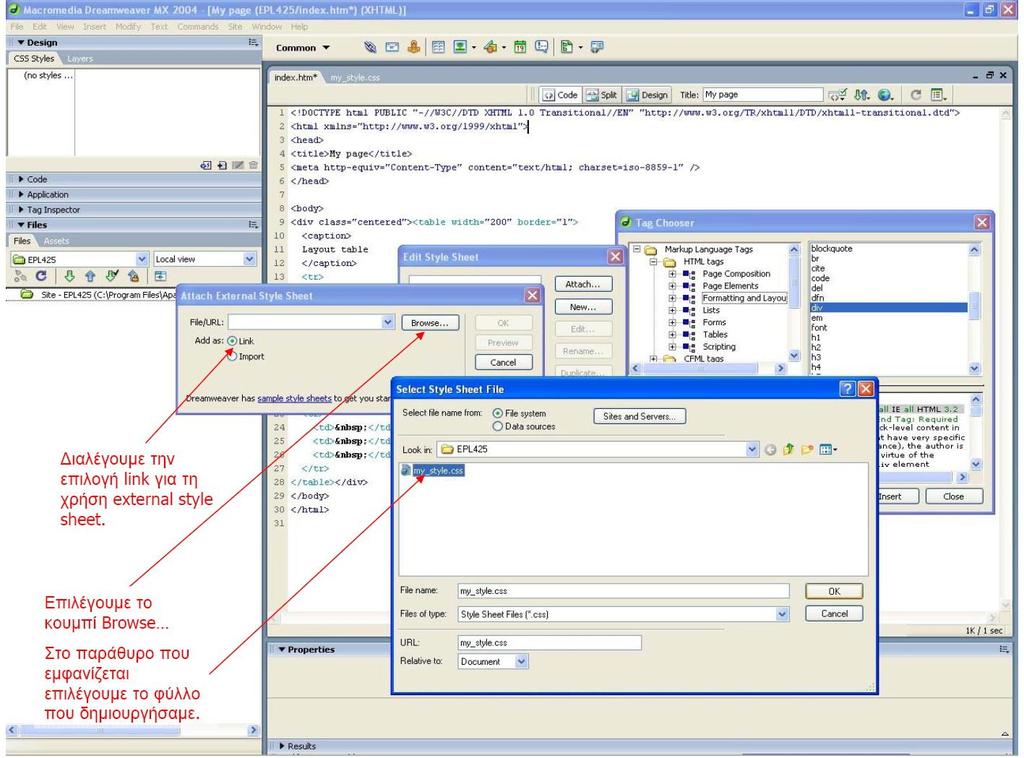Click the Comment icon in Insert bar
This screenshot has width=1024, height=758.
541,47
